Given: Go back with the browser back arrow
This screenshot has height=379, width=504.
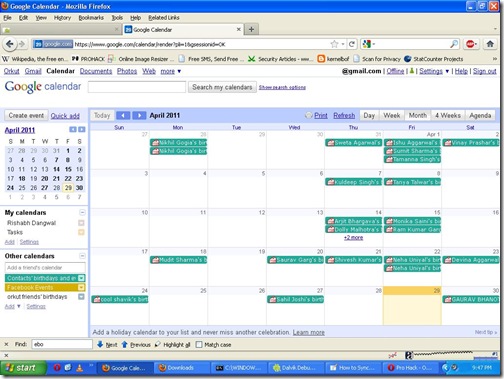Looking at the screenshot, I should click(x=10, y=44).
